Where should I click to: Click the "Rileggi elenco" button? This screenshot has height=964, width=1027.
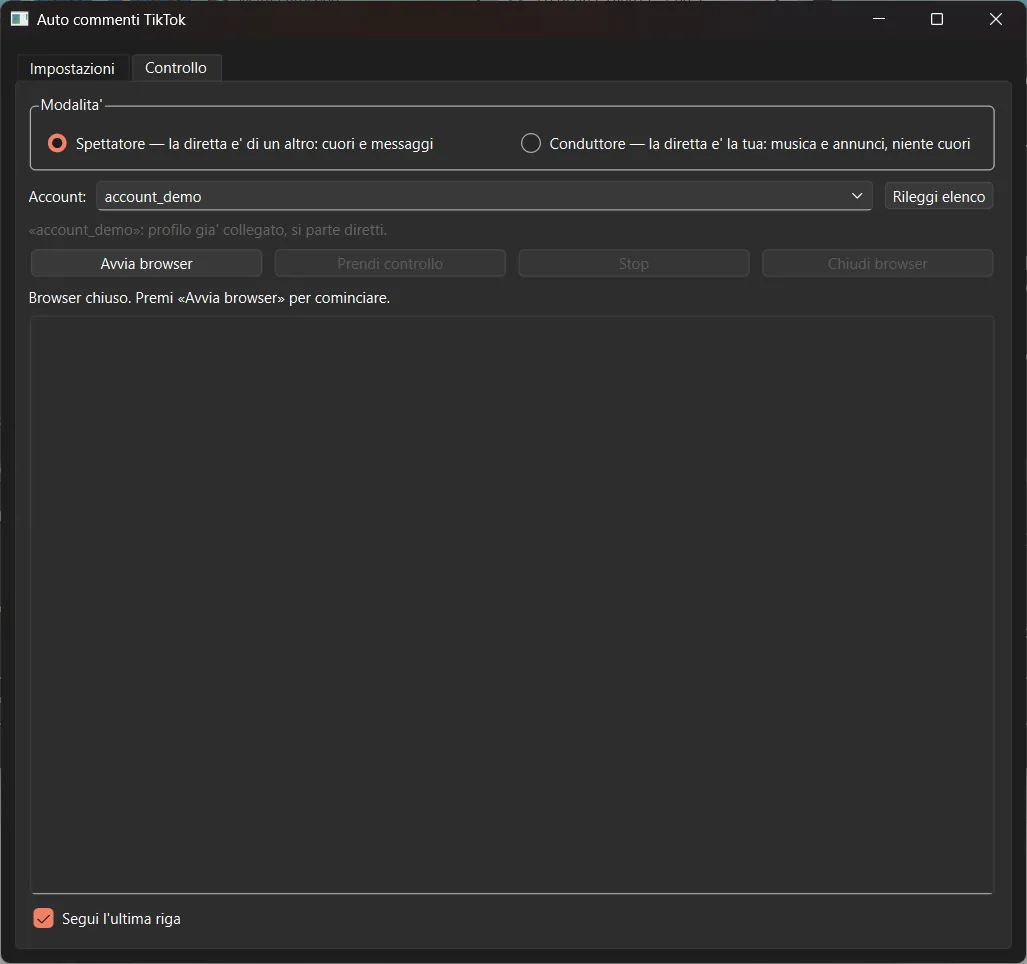[x=939, y=196]
